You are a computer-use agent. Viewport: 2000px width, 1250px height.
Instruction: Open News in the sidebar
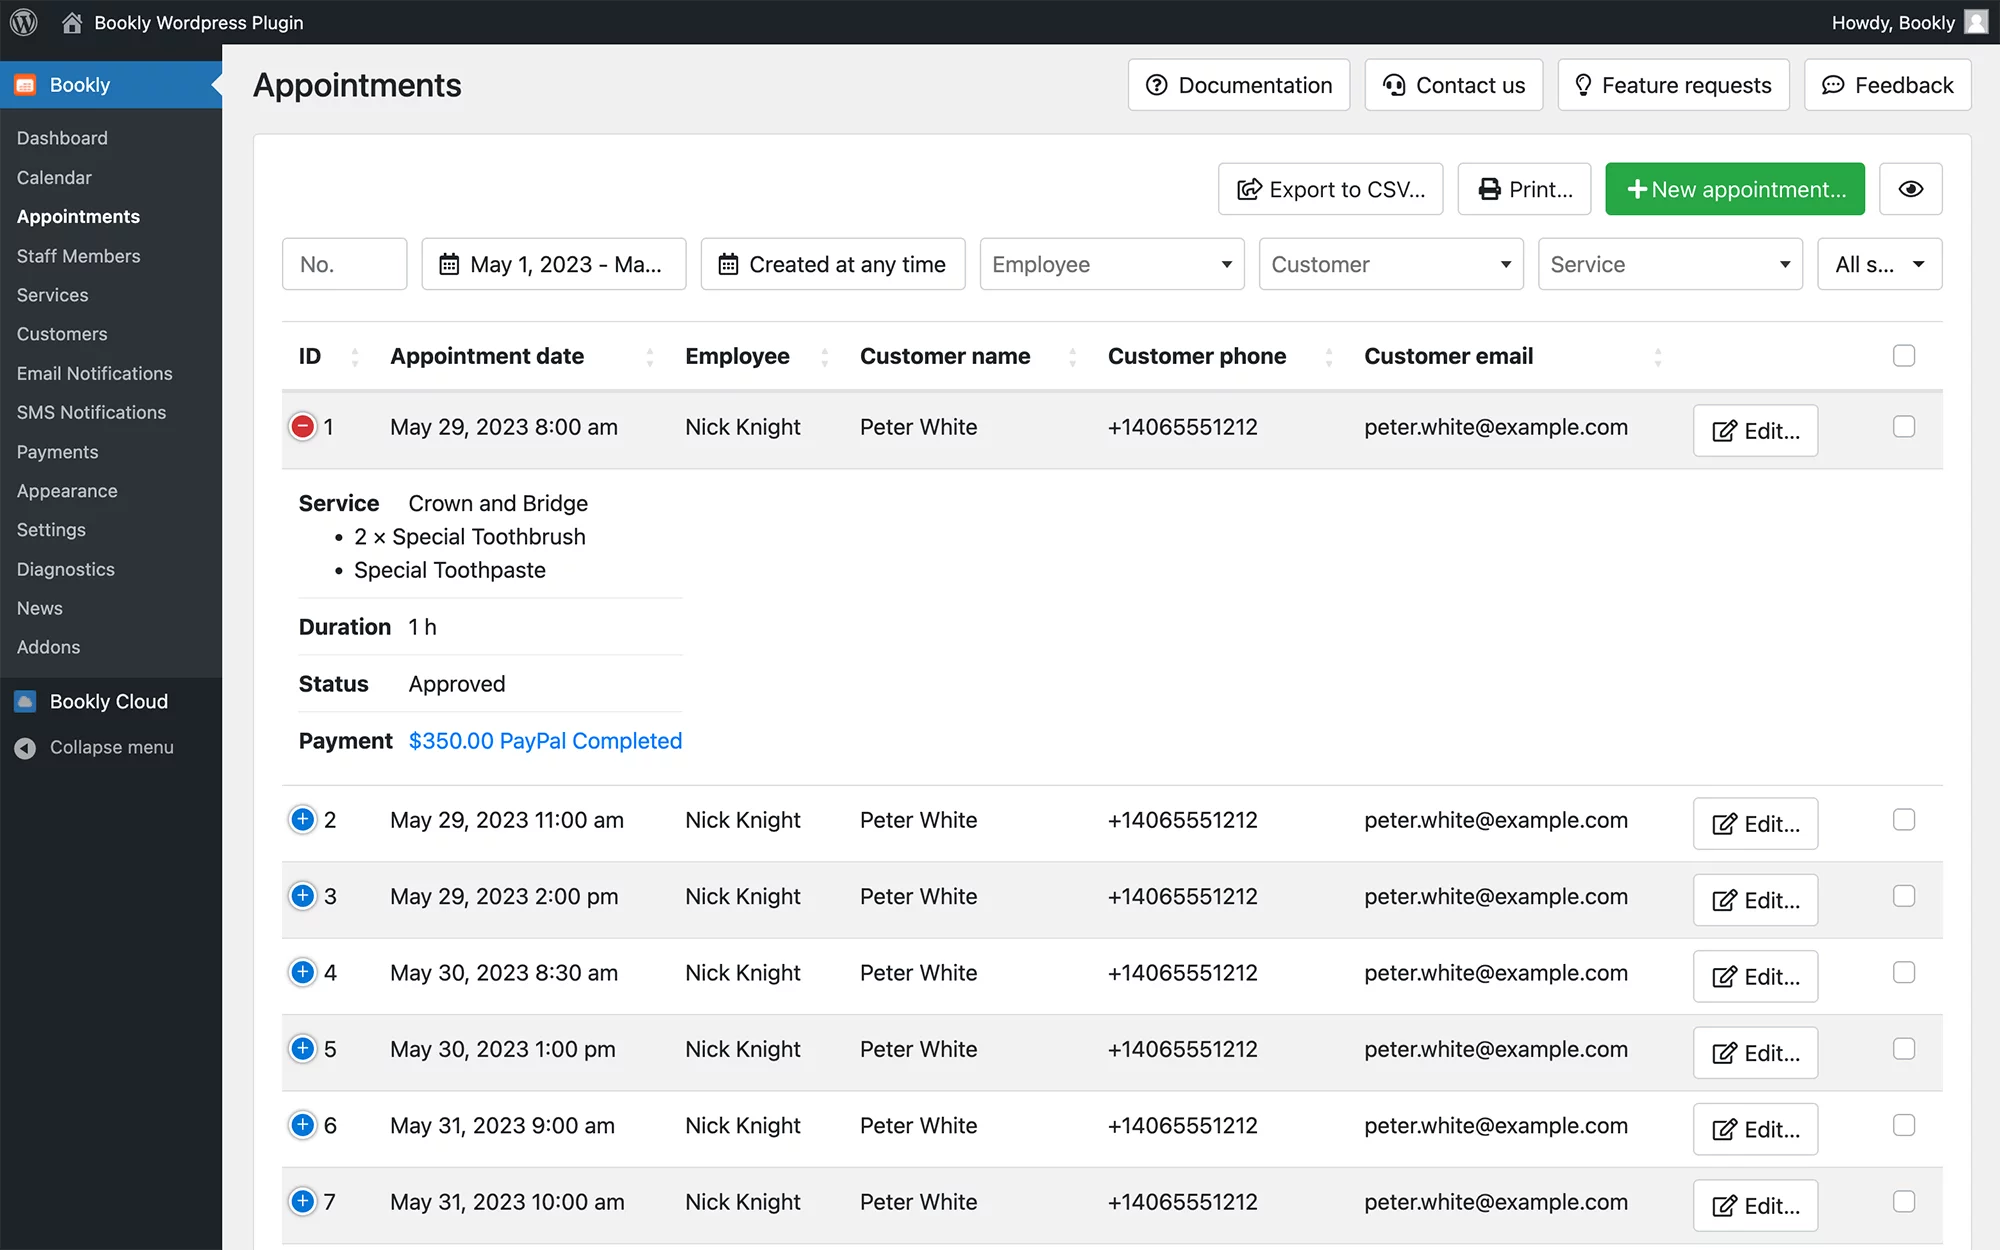pos(39,608)
